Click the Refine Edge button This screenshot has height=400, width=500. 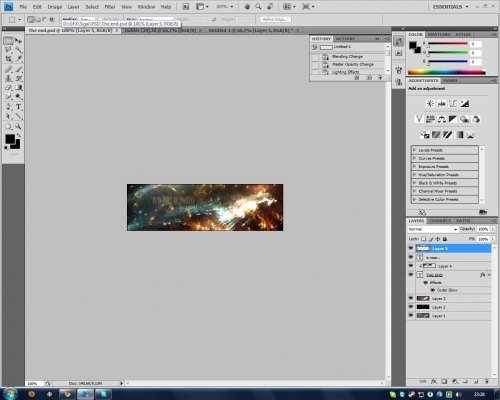coord(275,20)
